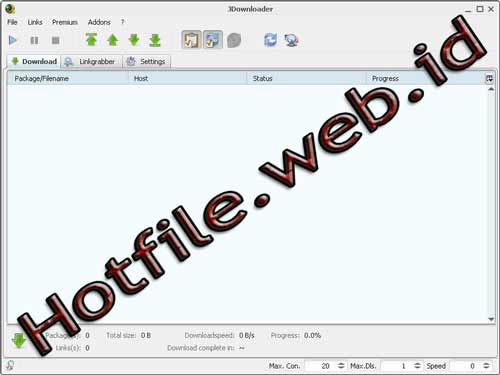Viewport: 500px width, 375px height.
Task: Start downloads with the play icon
Action: tap(13, 40)
